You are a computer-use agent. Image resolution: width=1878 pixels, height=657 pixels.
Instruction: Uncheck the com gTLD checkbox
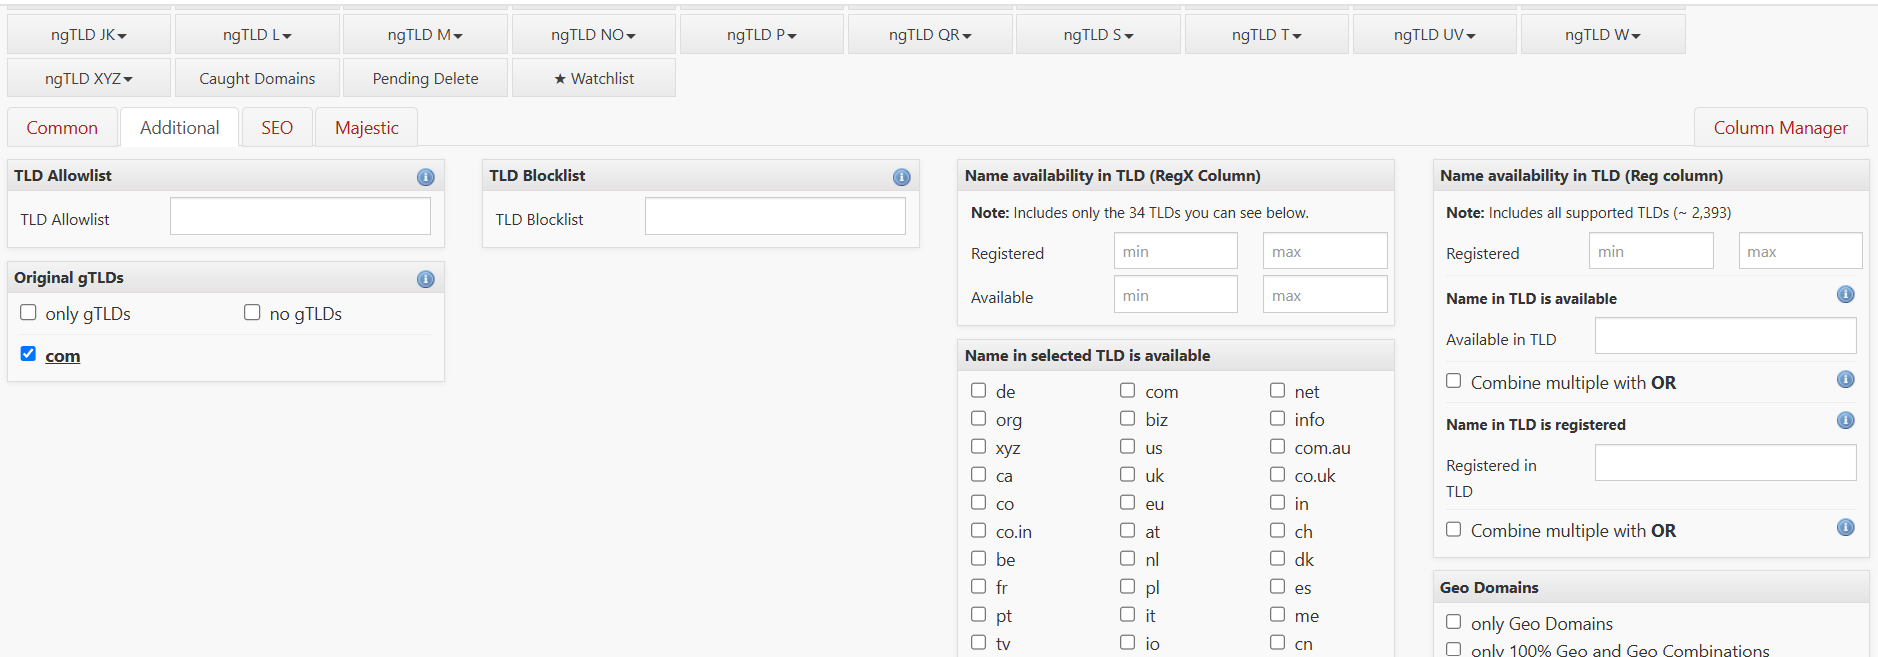29,354
